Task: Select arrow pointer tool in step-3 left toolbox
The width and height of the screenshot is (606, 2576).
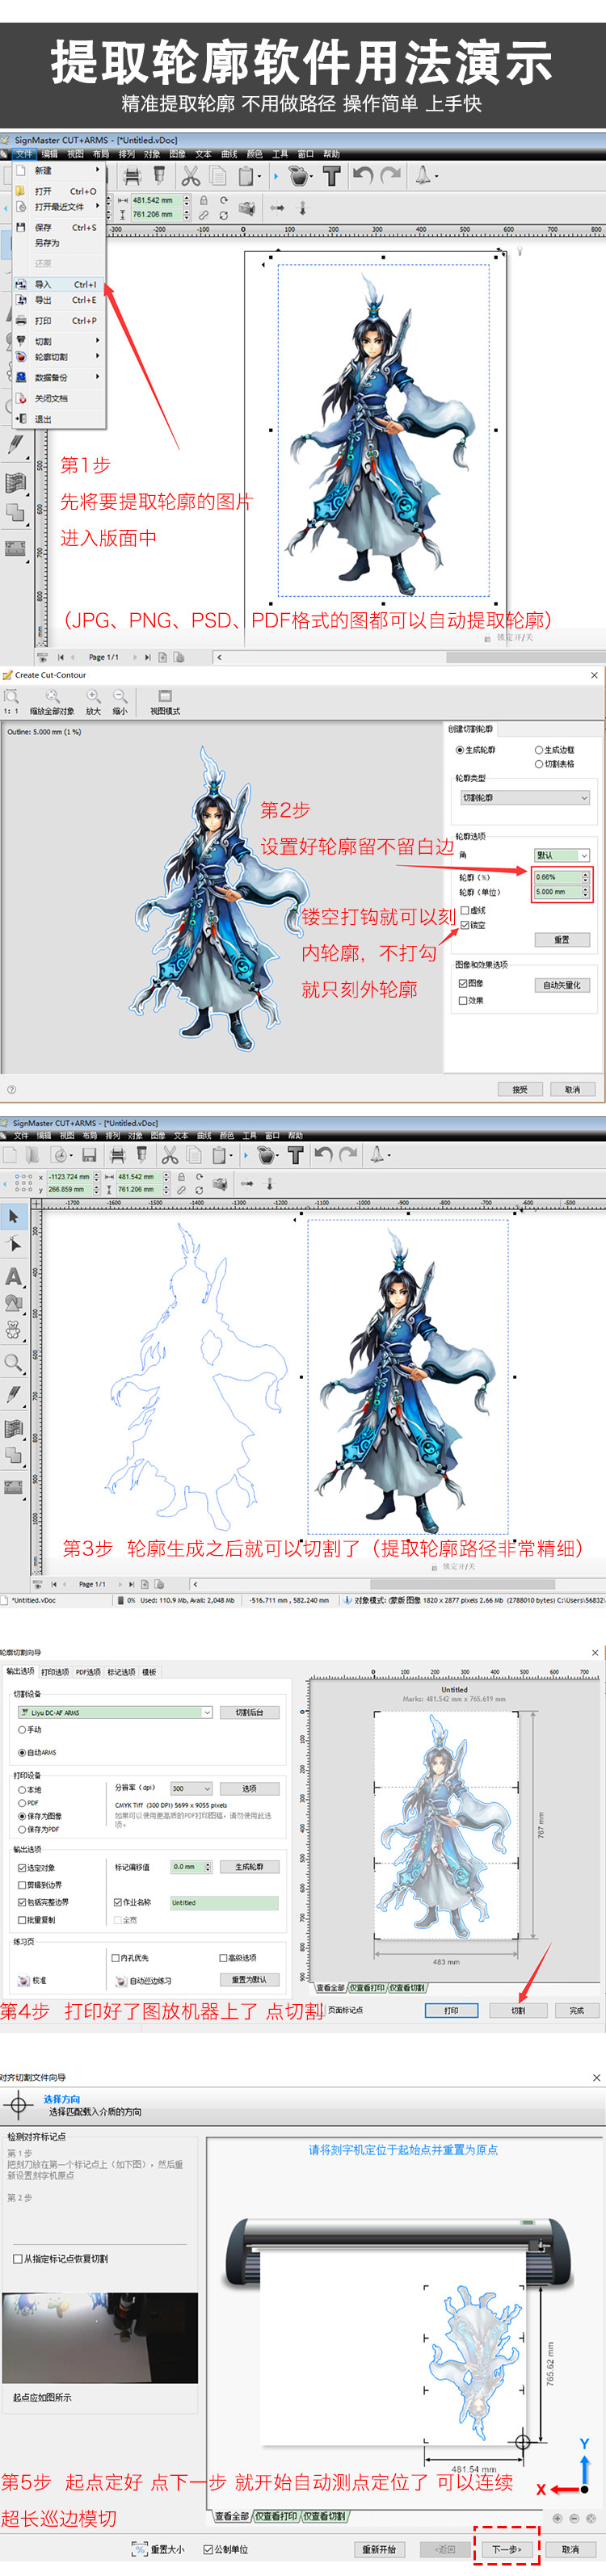Action: click(14, 1216)
